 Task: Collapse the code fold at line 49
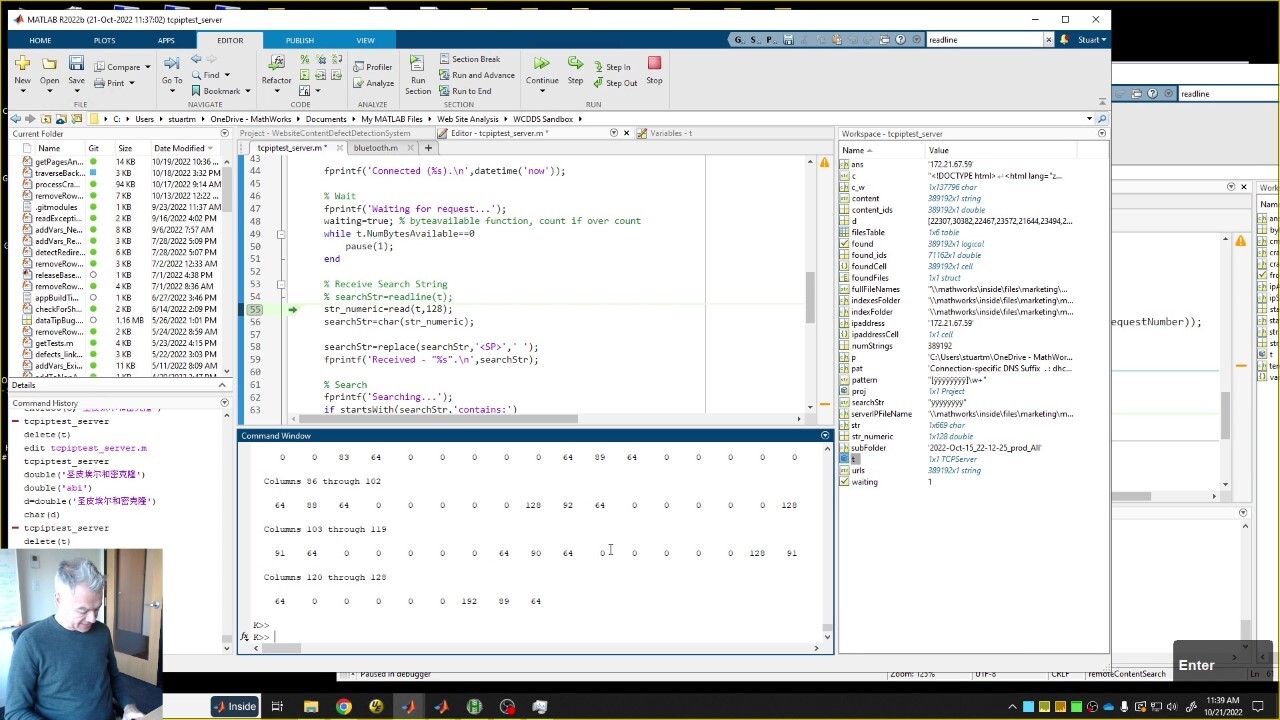[x=281, y=234]
